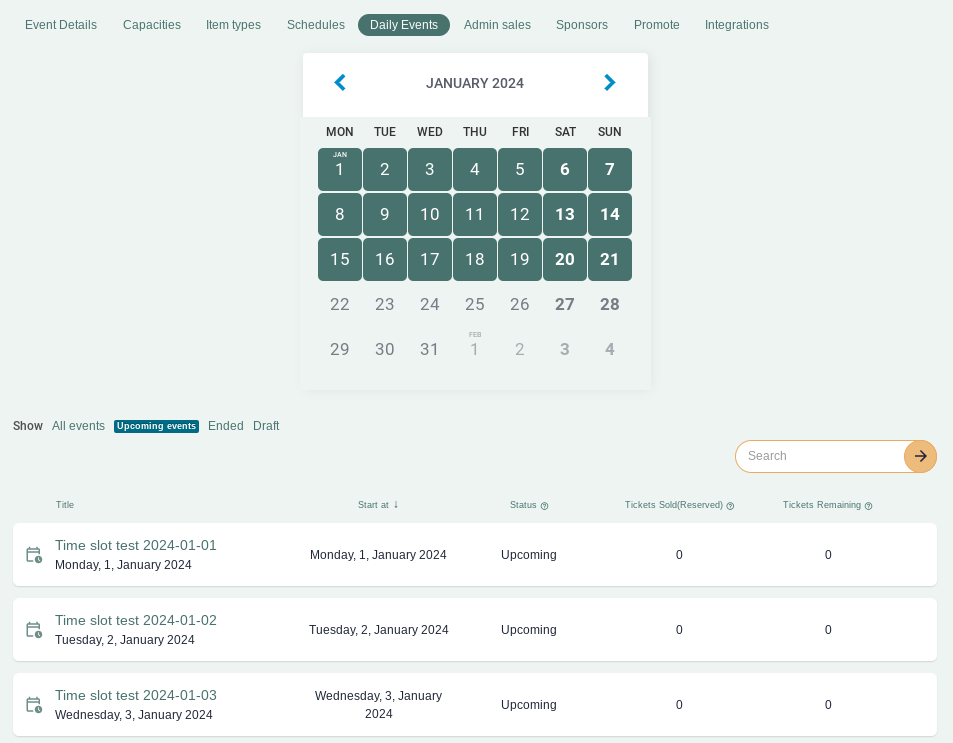Screen dimensions: 953x743
Task: Switch to the Event Details tab
Action: [61, 25]
